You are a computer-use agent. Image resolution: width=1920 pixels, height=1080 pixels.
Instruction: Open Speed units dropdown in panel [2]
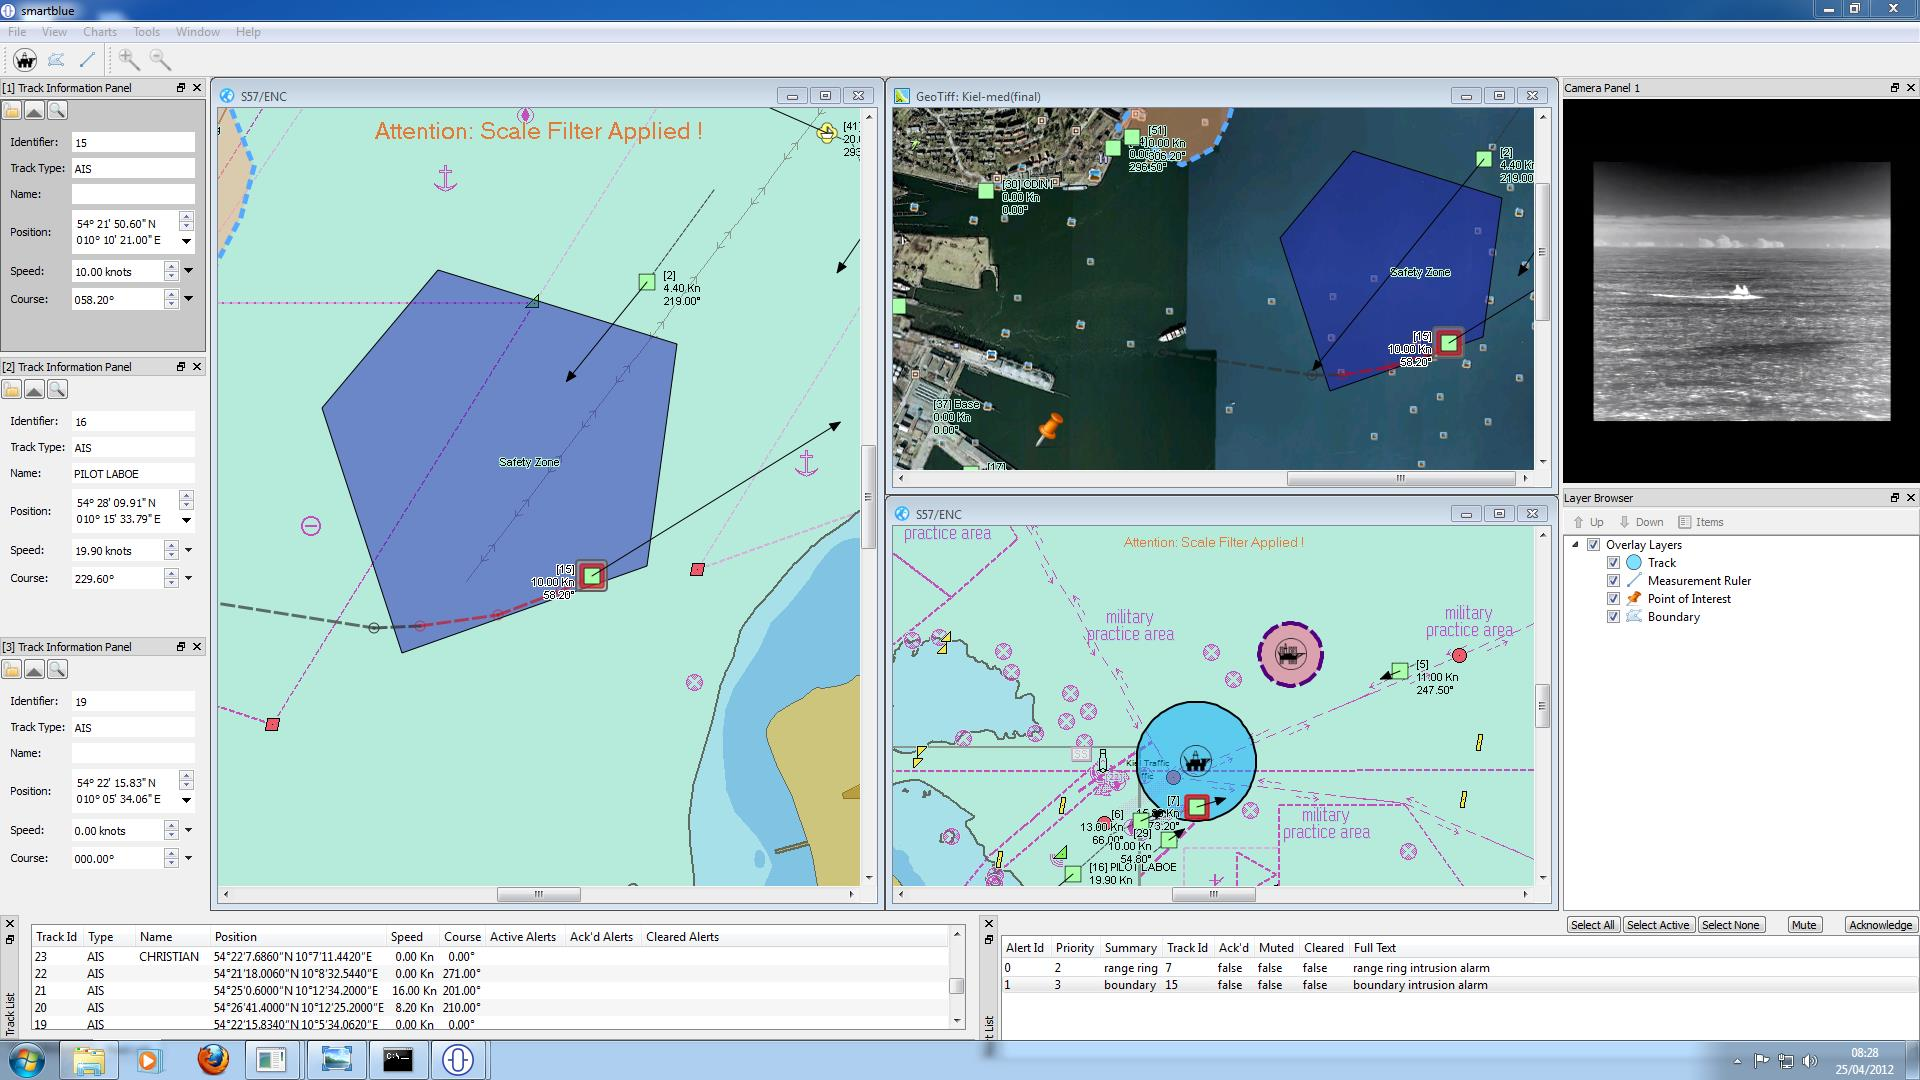[188, 550]
